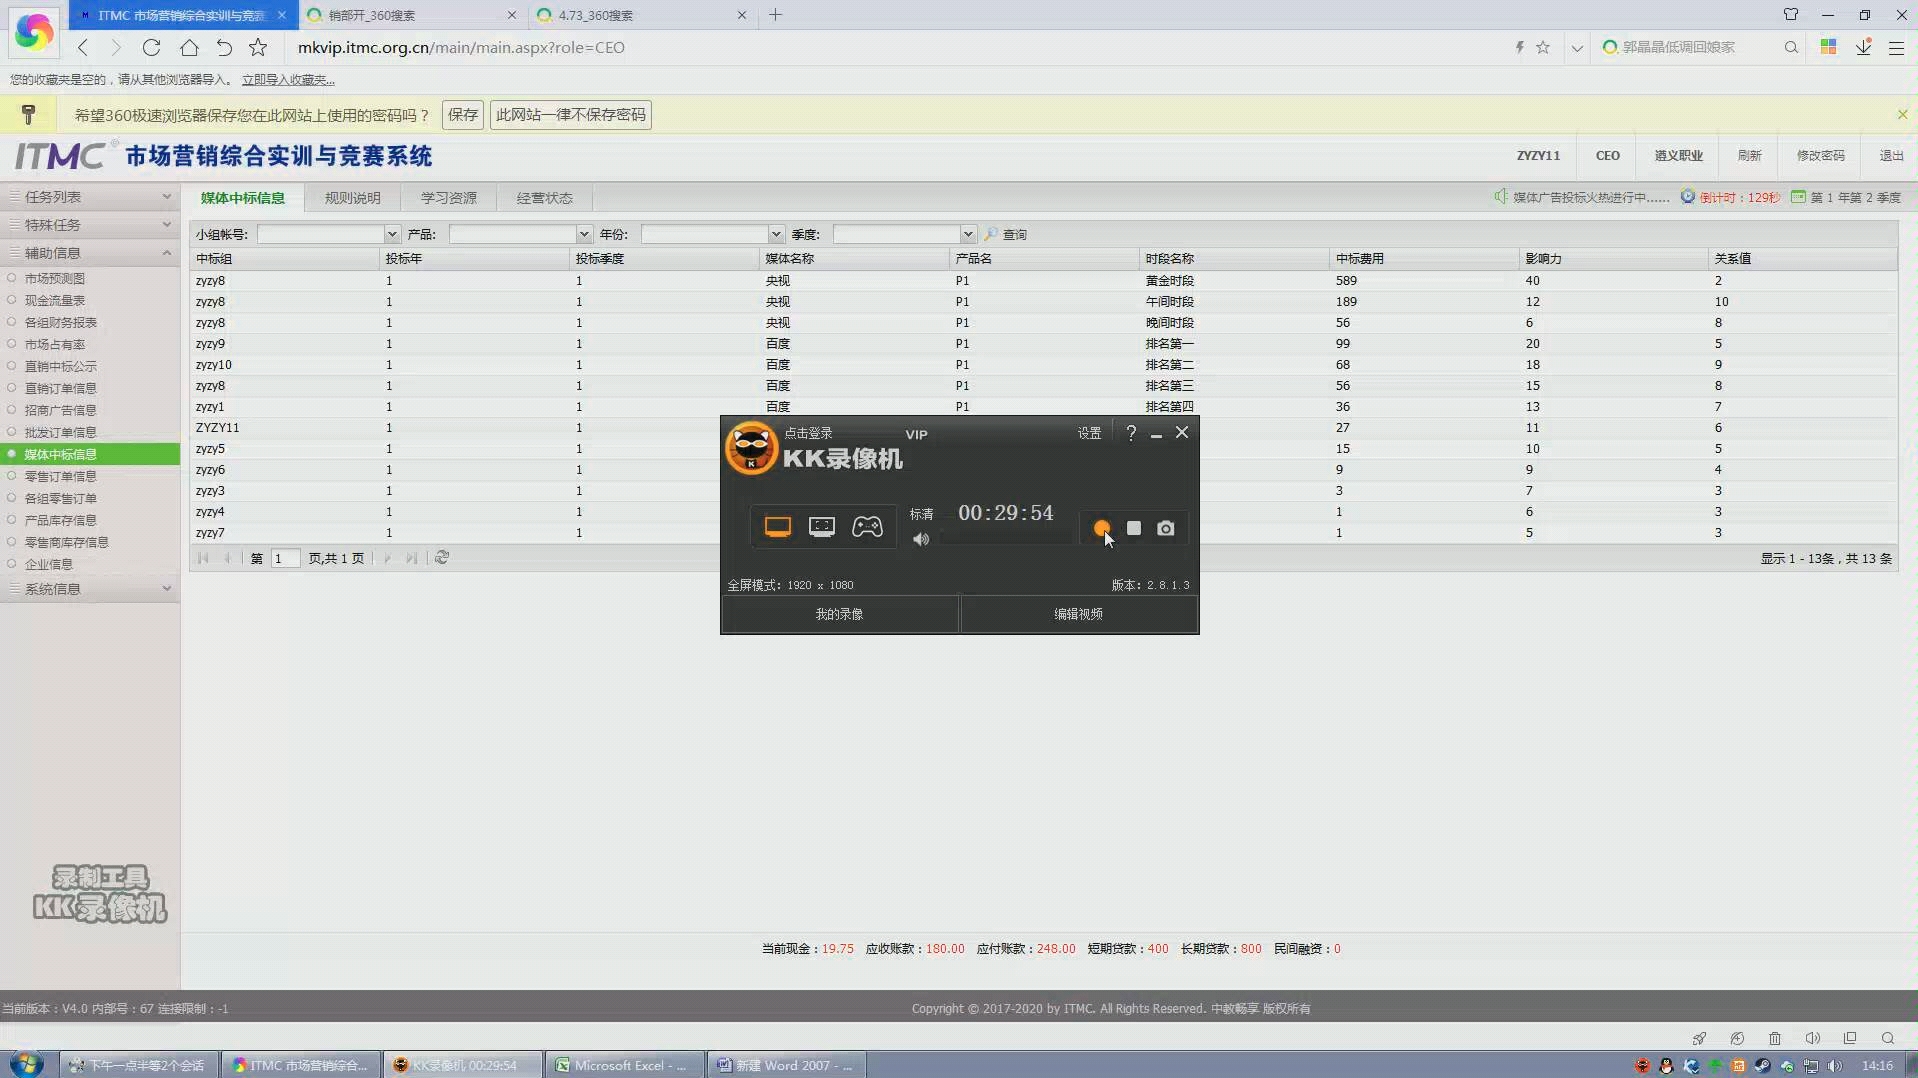Stop the recording with square button
The width and height of the screenshot is (1918, 1078).
tap(1134, 528)
